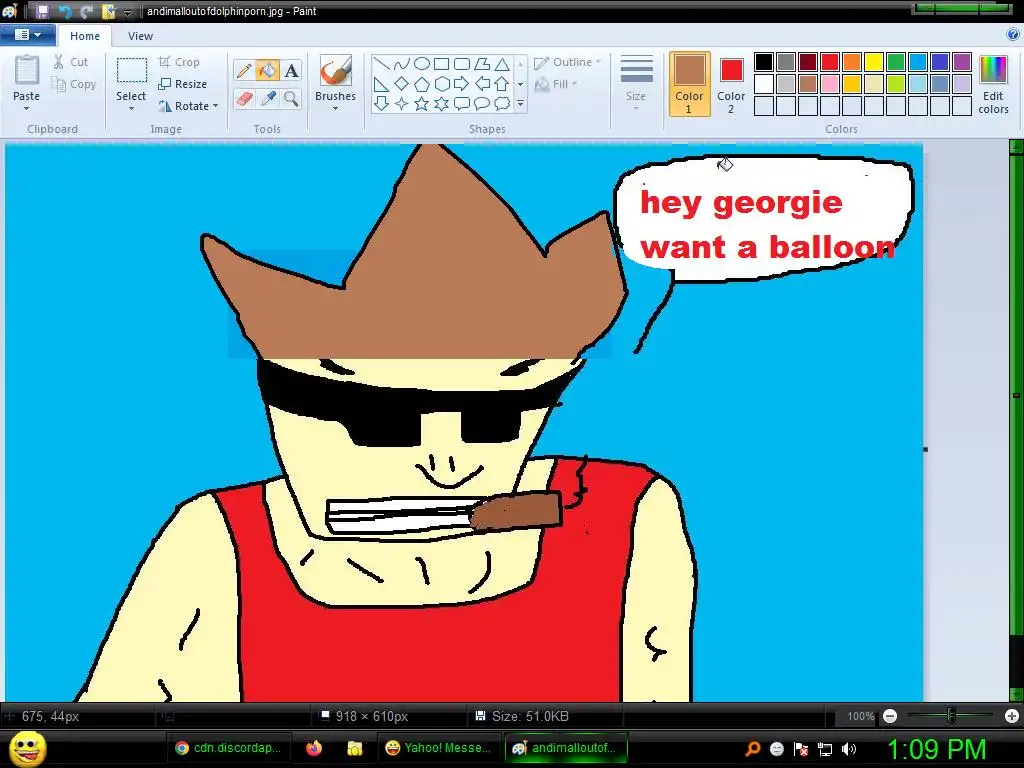Open Yahoo Messenger from the taskbar
This screenshot has height=768, width=1024.
tap(439, 748)
